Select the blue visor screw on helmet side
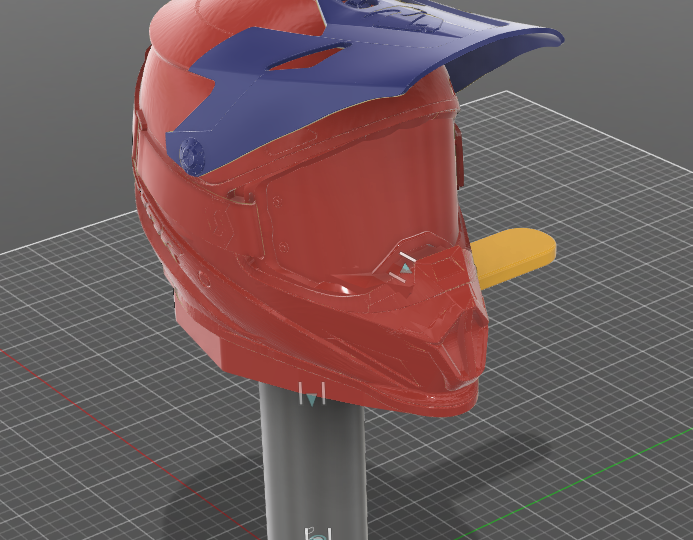The height and width of the screenshot is (540, 693). coord(192,155)
